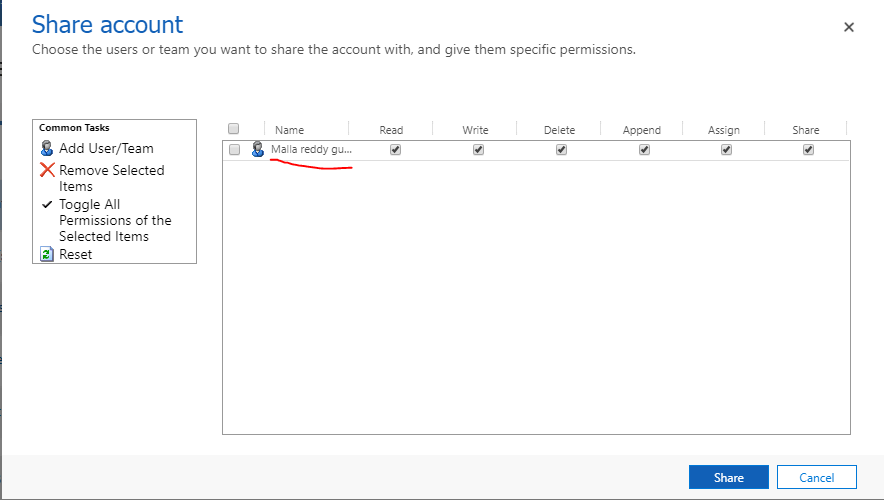Click the Toggle All Permissions checkmark icon
Image resolution: width=884 pixels, height=500 pixels.
click(x=47, y=204)
